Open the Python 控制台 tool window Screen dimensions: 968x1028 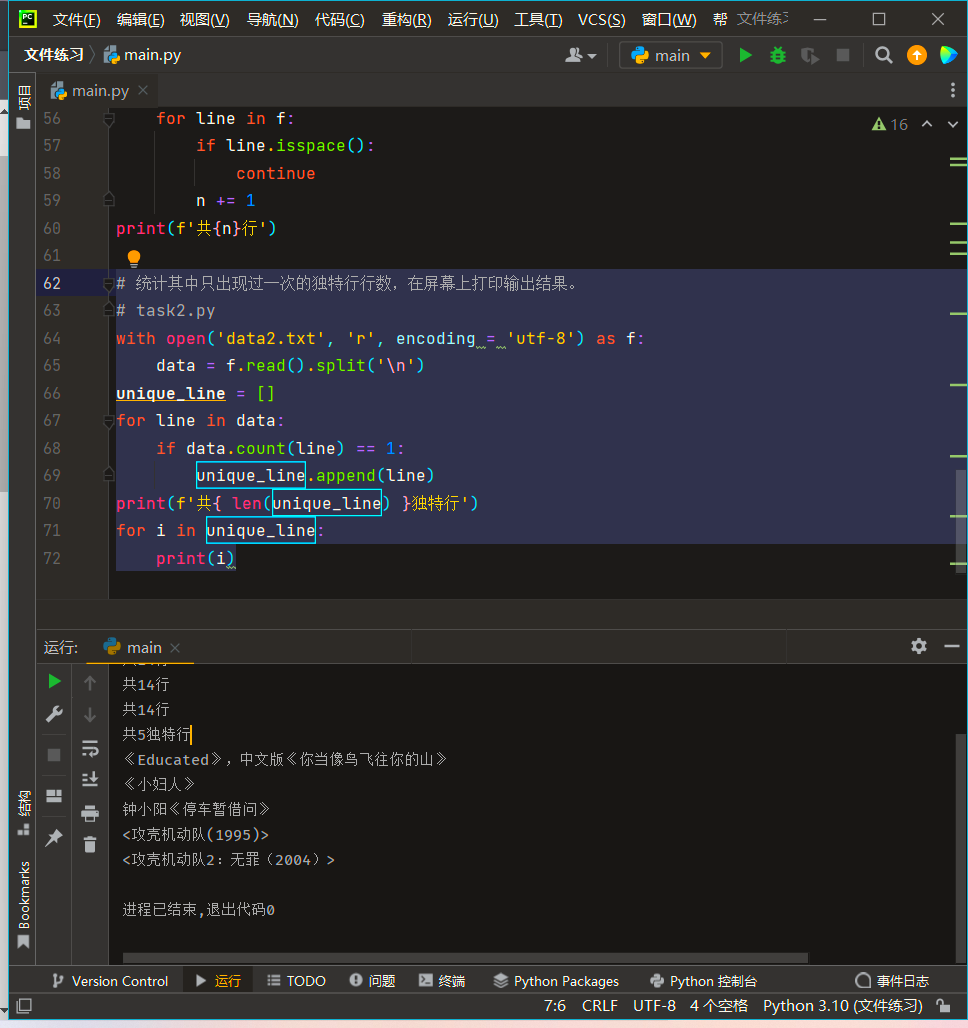pos(703,981)
